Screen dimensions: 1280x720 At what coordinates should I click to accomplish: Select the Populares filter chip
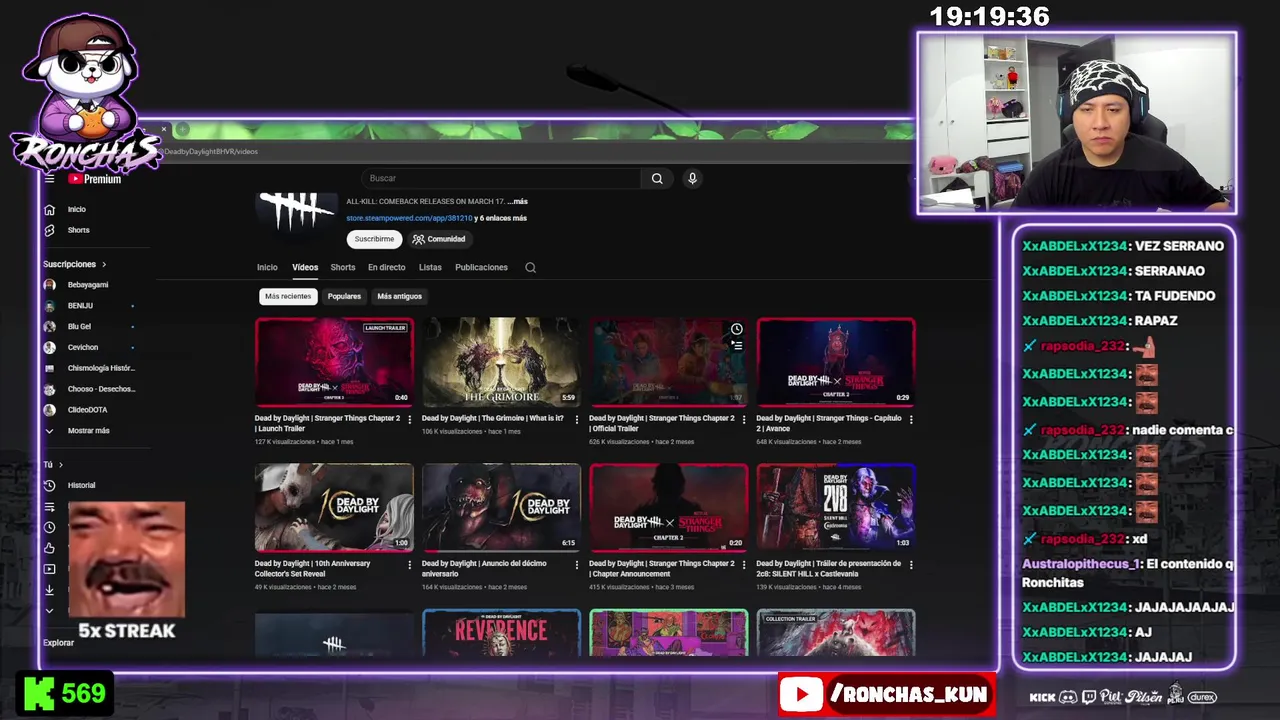coord(344,296)
